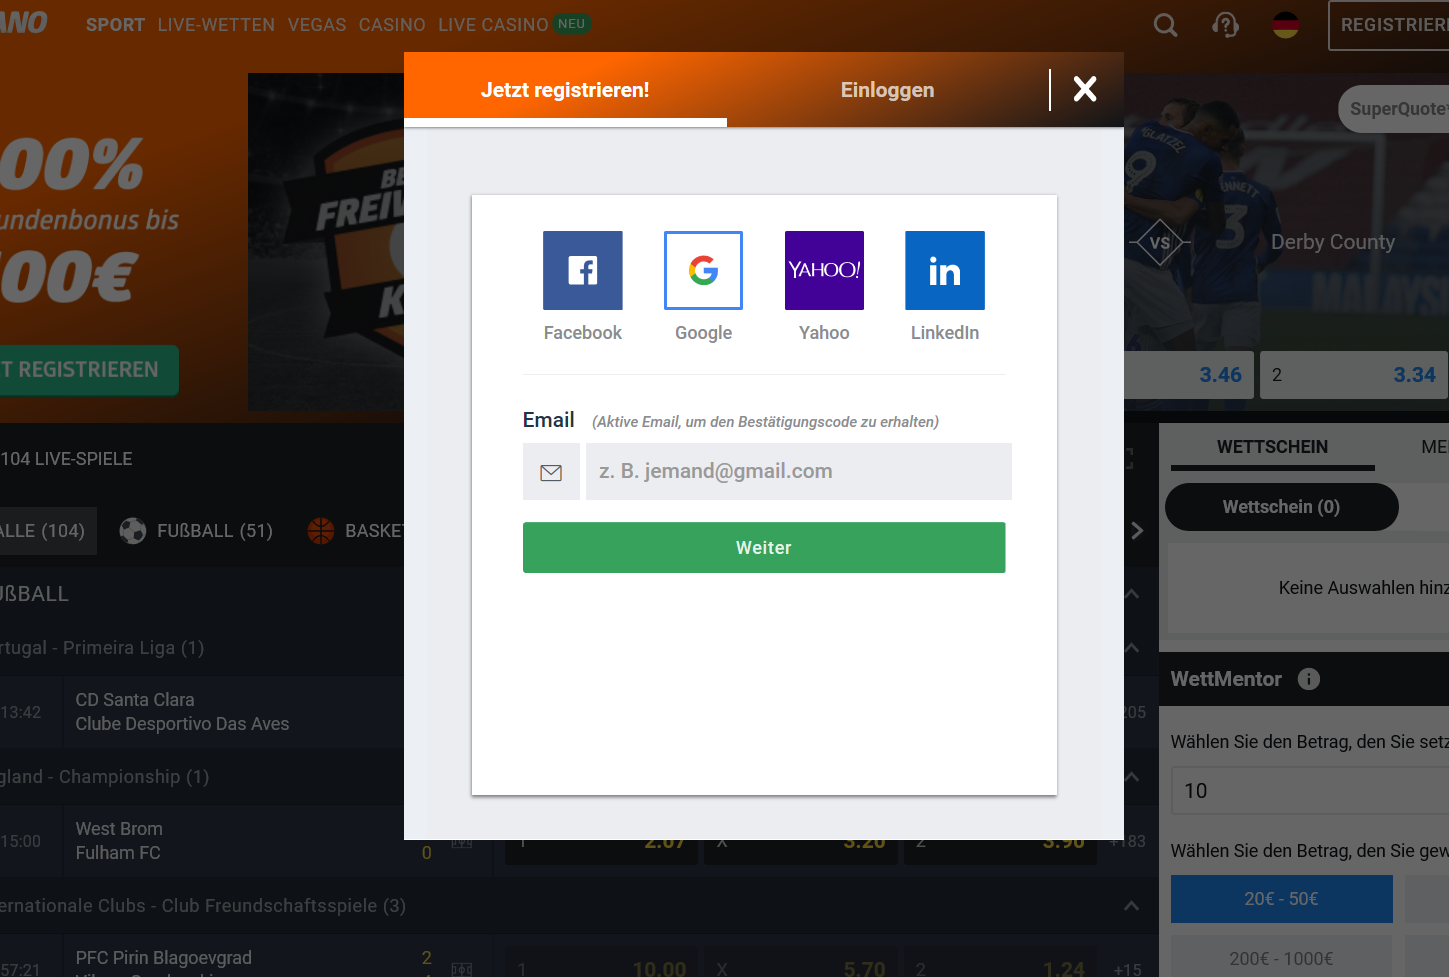Click England - Championship (1) league header
The width and height of the screenshot is (1449, 977).
pos(105,777)
